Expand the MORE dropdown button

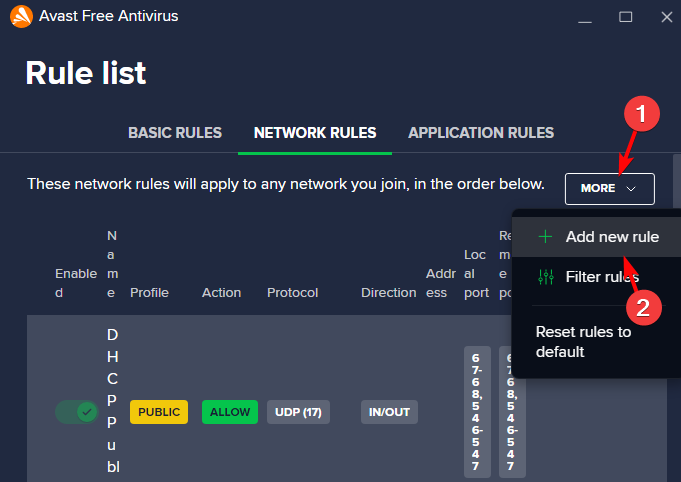[609, 188]
